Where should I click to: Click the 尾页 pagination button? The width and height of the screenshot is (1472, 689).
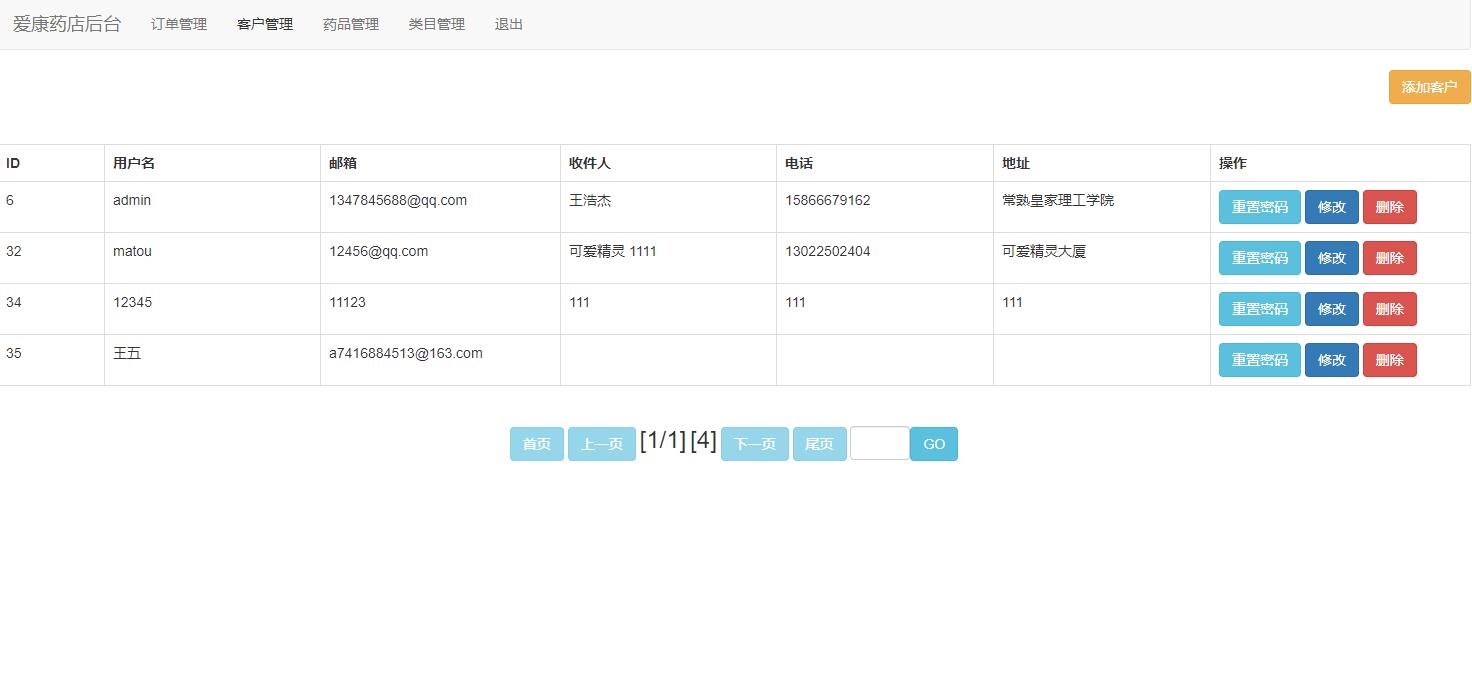click(x=819, y=443)
